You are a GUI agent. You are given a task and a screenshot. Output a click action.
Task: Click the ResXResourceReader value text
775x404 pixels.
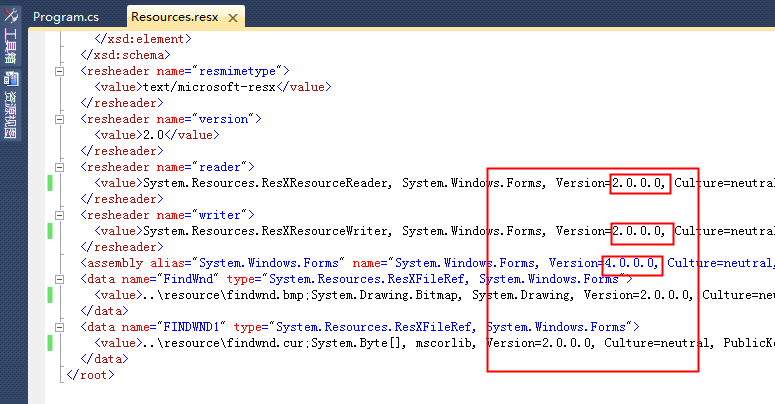(x=267, y=183)
